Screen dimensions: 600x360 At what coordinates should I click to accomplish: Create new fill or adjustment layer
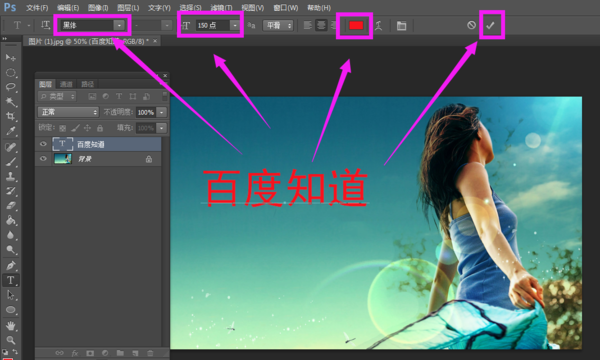105,353
